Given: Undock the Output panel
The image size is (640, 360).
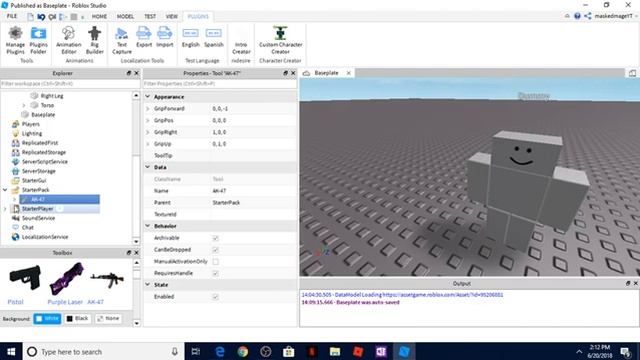Looking at the screenshot, I should click(x=628, y=283).
